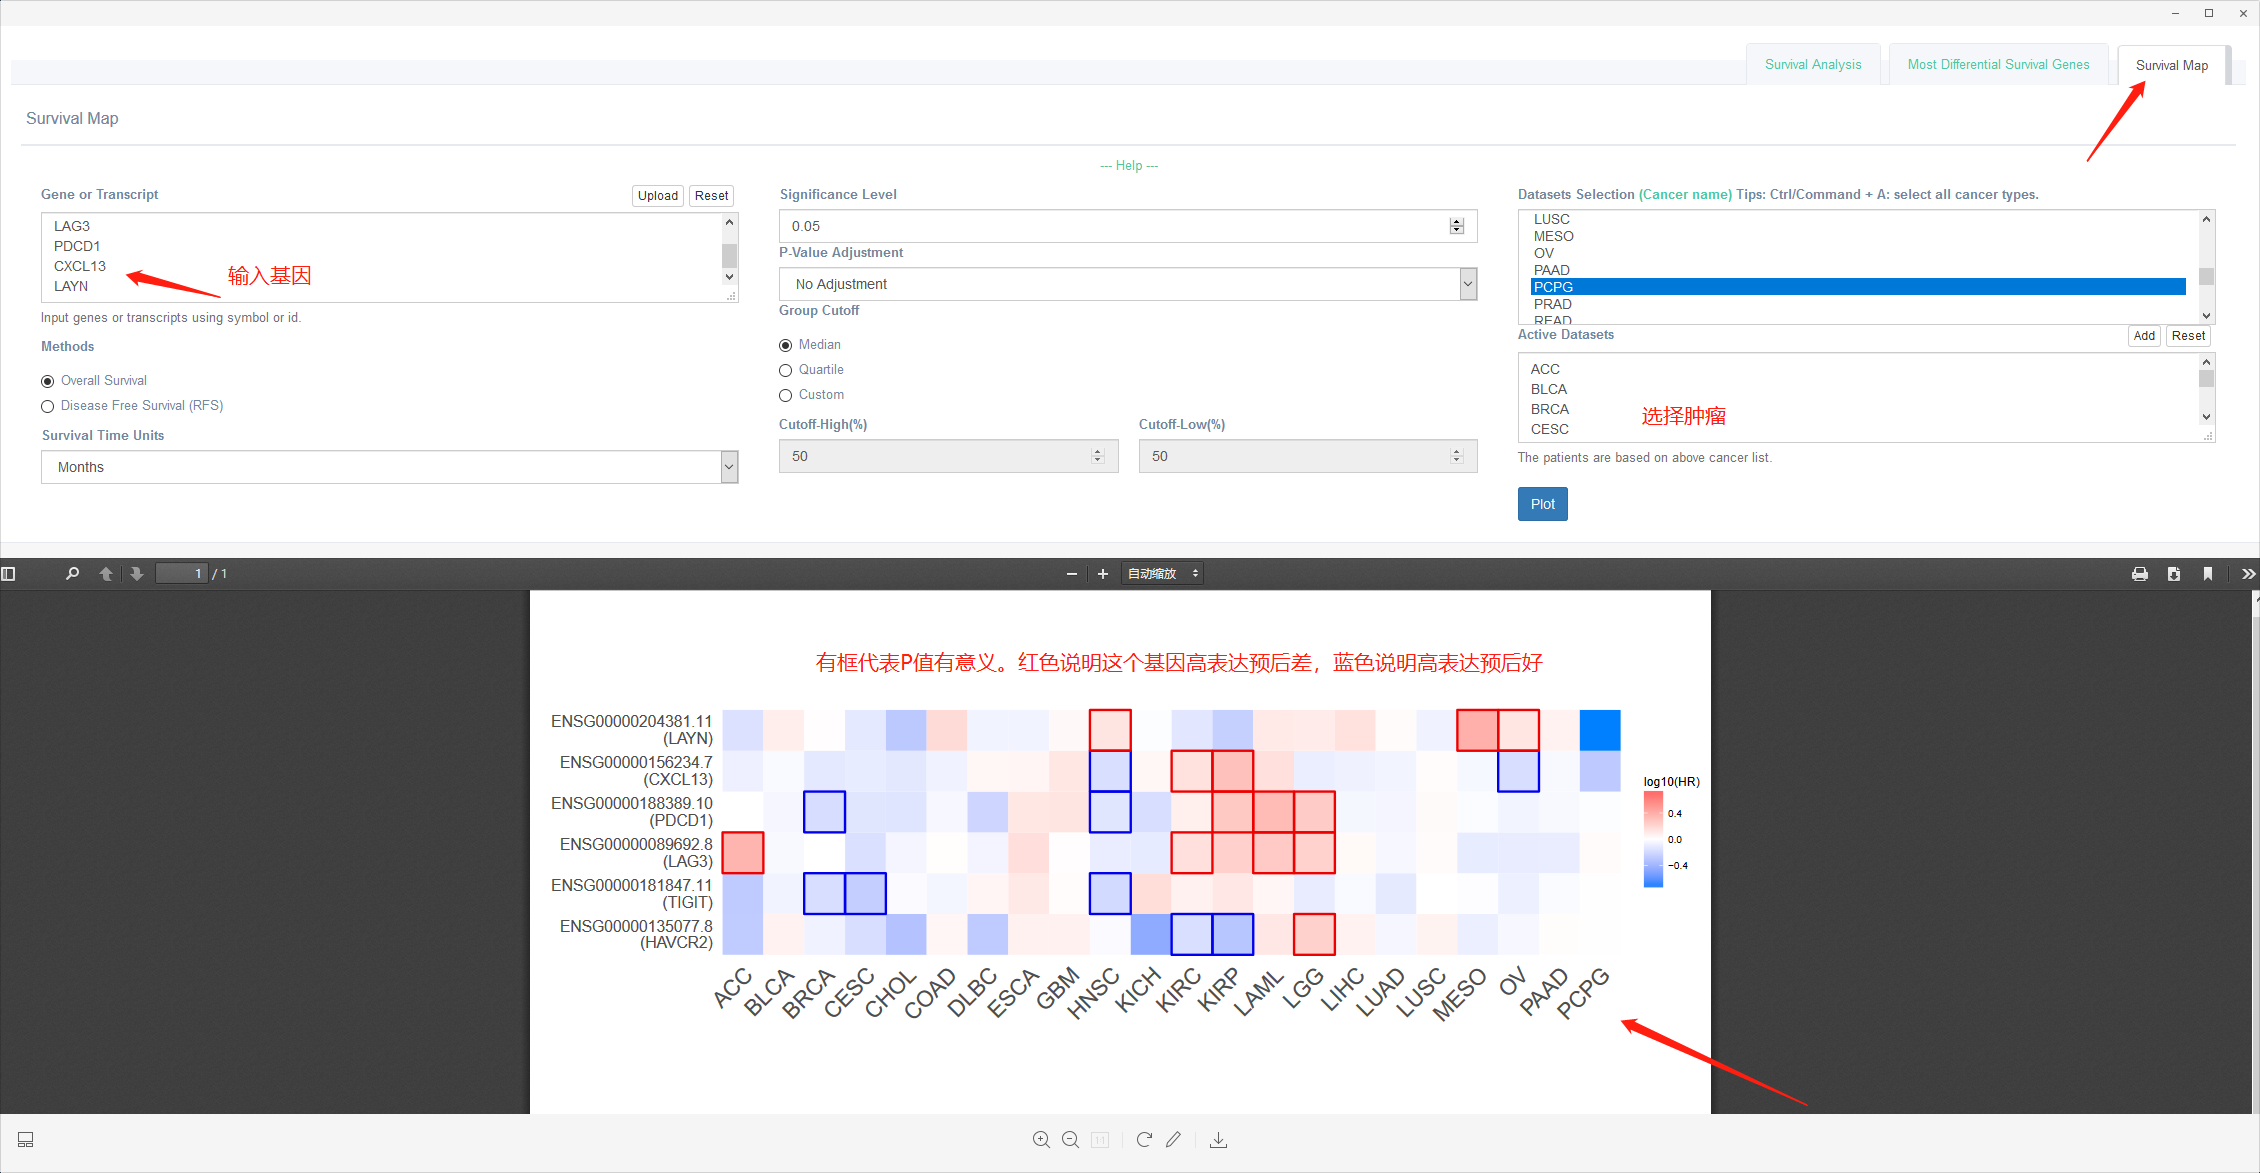Viewport: 2260px width, 1173px height.
Task: Switch to the Survival Analysis tab
Action: [x=1812, y=65]
